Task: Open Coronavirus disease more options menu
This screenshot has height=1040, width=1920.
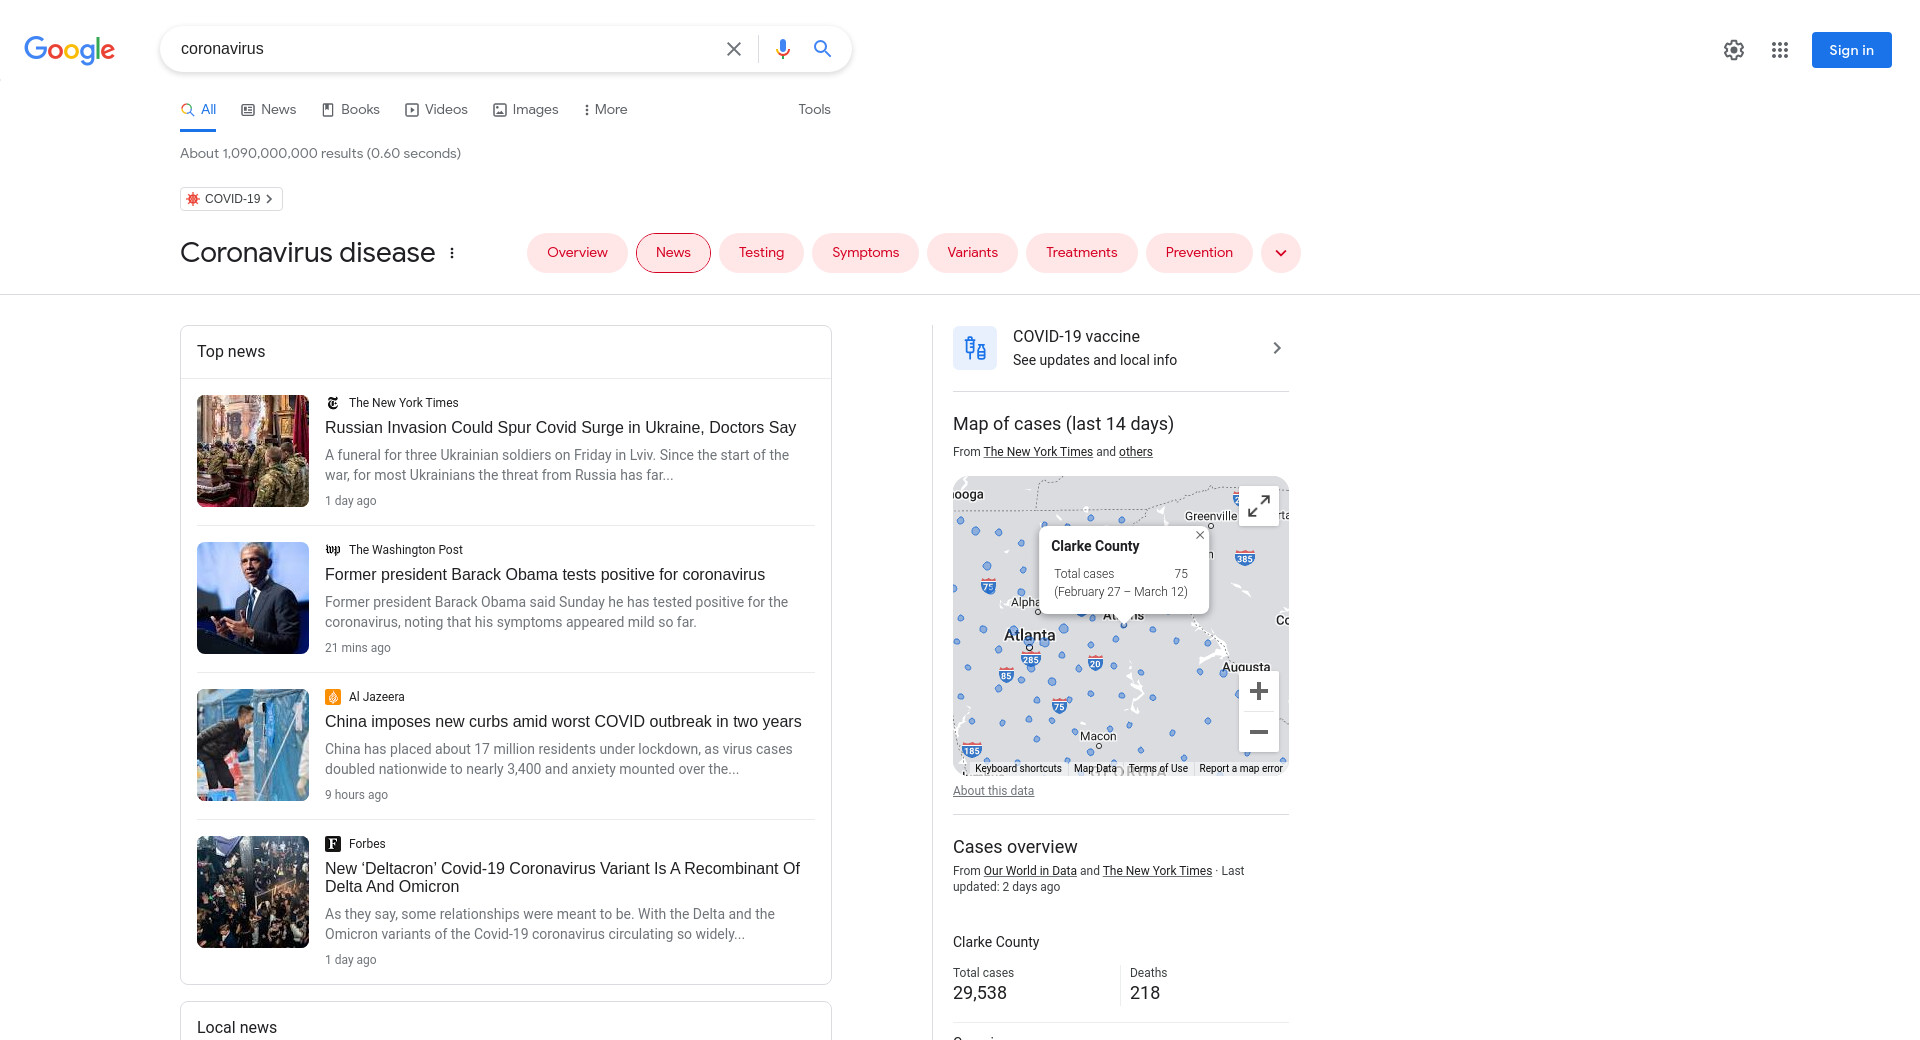Action: pos(452,253)
